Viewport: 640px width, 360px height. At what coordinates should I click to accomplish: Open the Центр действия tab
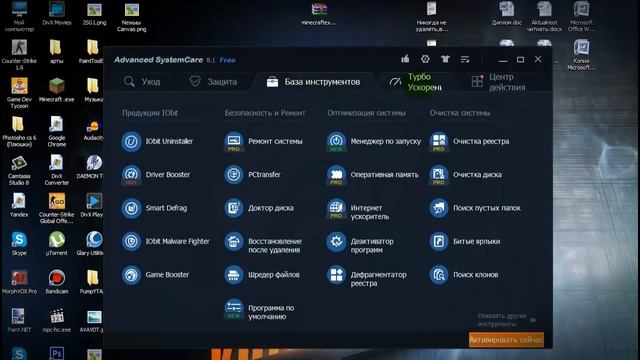[x=499, y=82]
